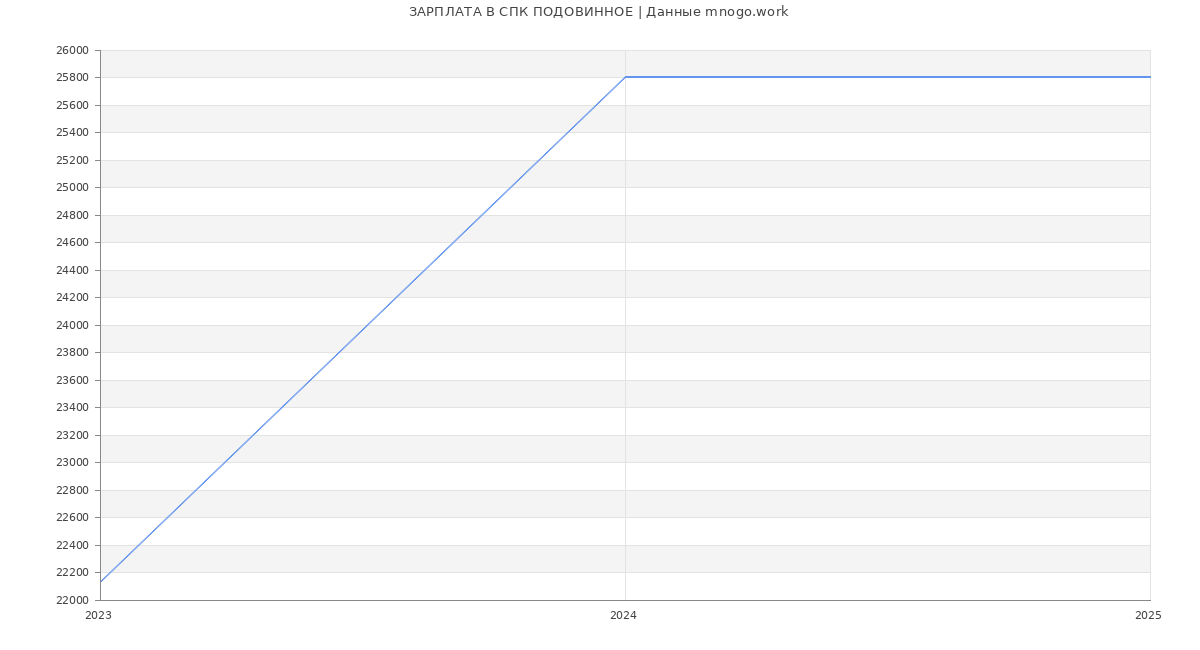
Task: Click the 25800 y-axis label
Action: coord(72,78)
